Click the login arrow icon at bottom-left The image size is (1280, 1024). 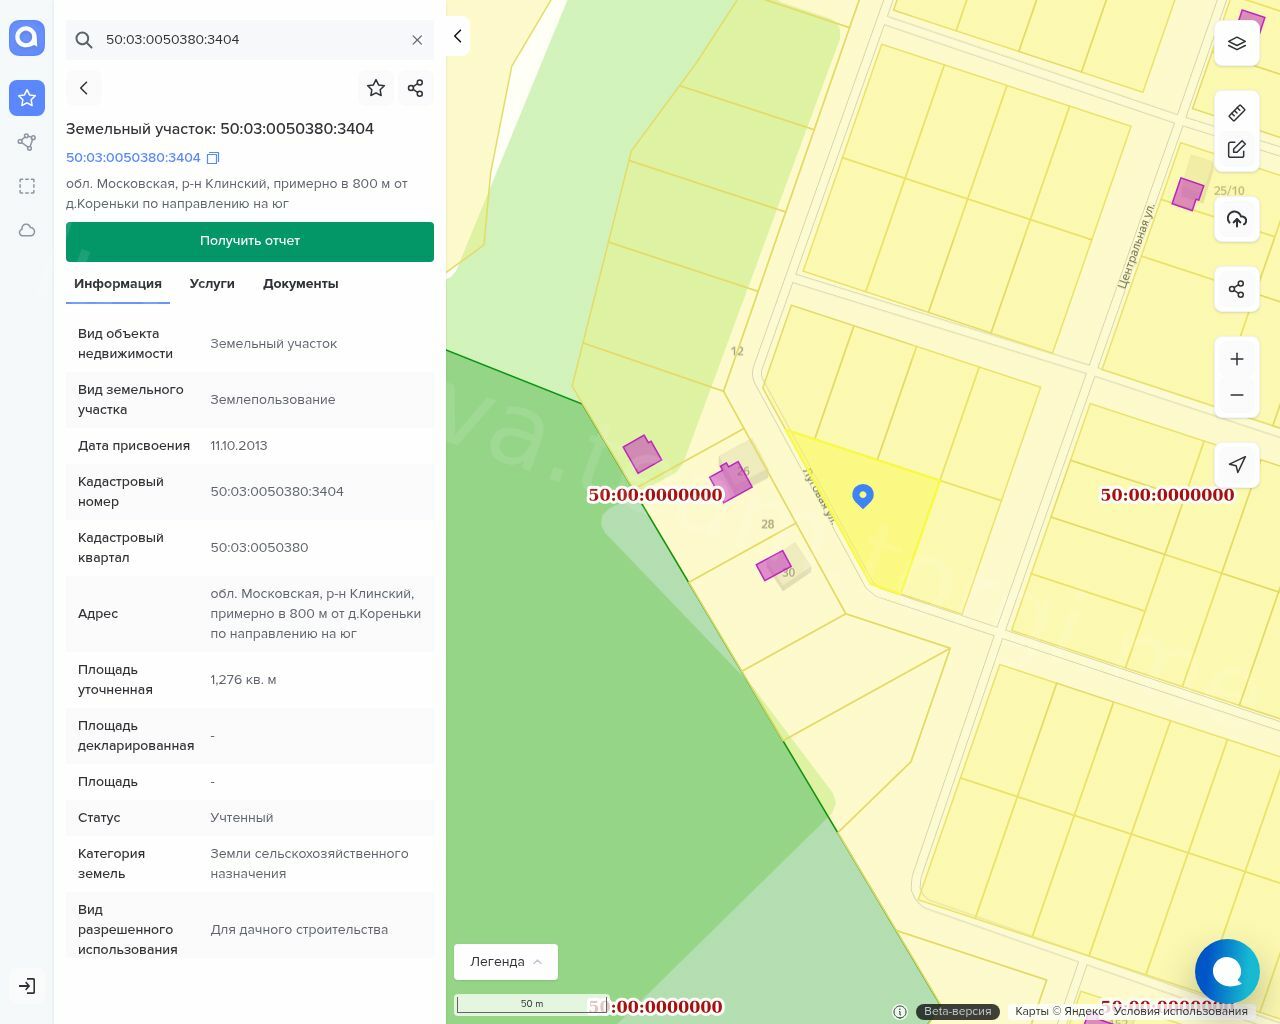27,986
